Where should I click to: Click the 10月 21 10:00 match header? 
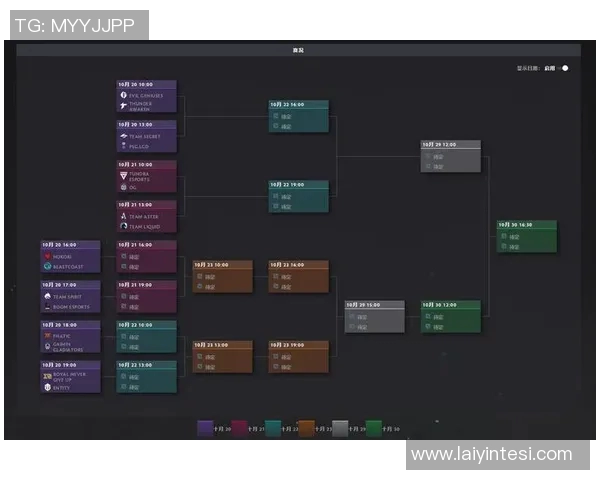[147, 164]
